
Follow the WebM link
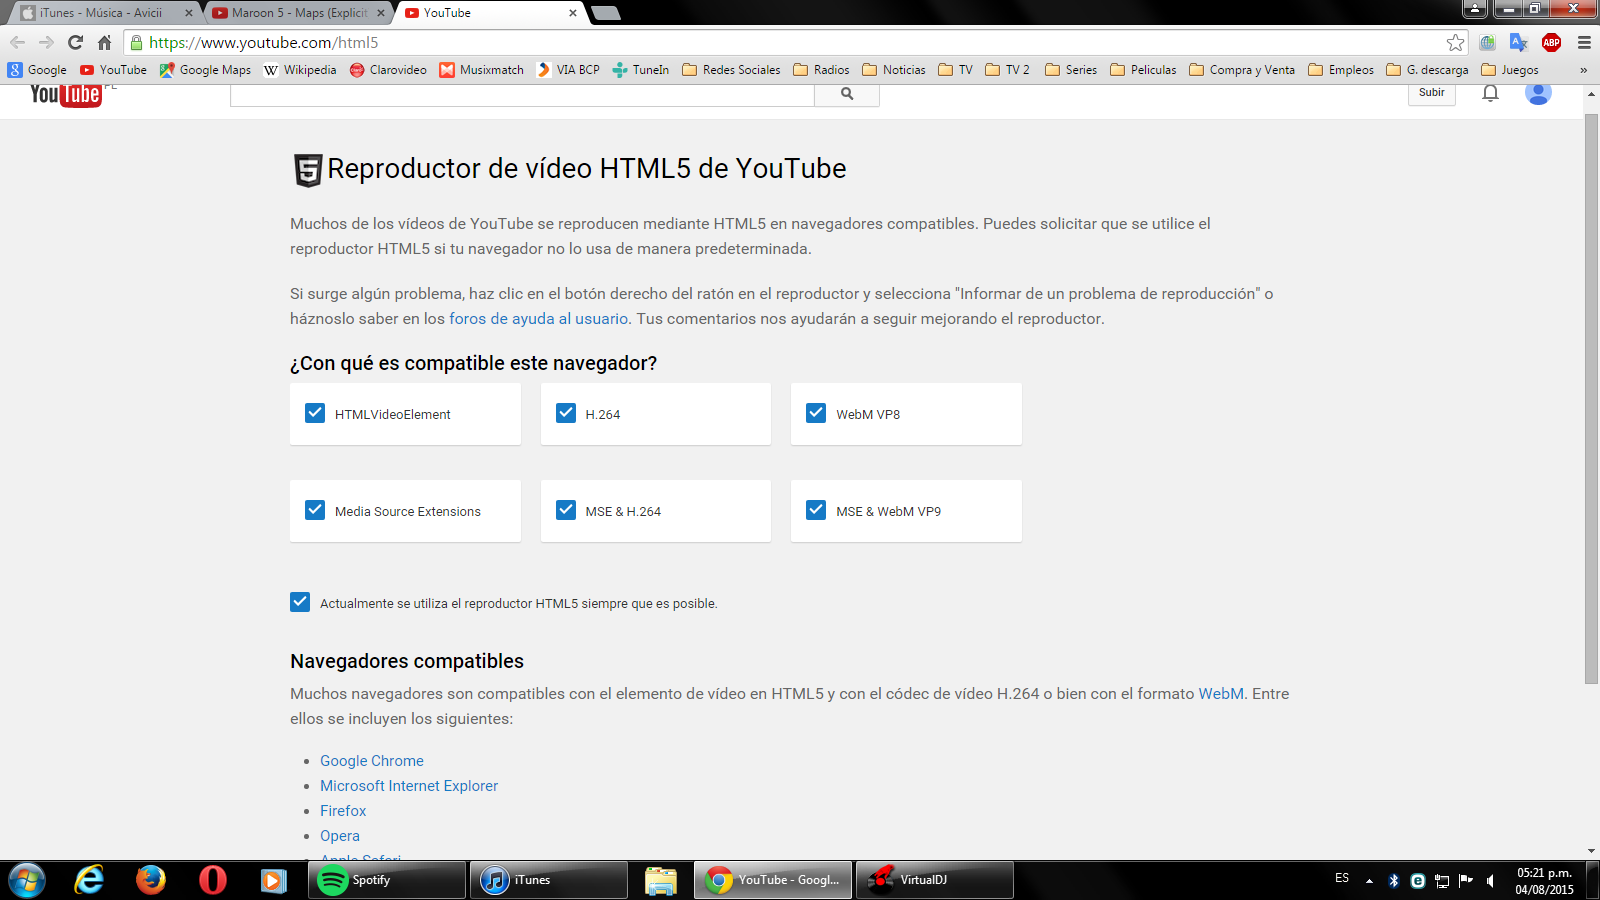[x=1221, y=694]
